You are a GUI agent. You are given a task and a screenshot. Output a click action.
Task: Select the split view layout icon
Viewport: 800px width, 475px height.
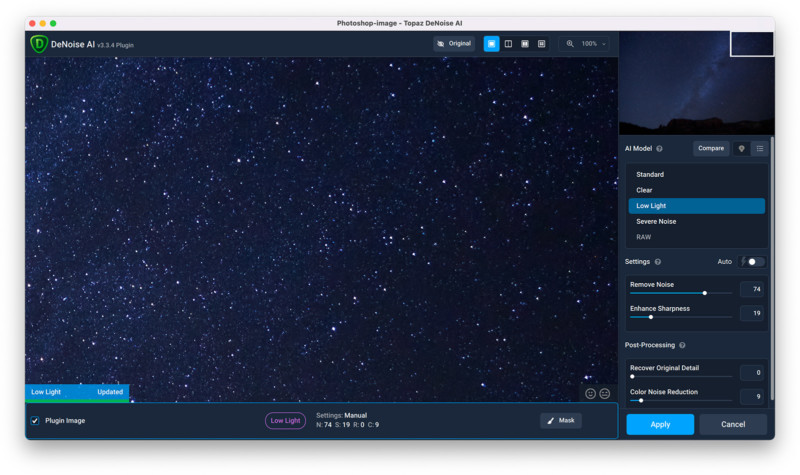[x=508, y=44]
